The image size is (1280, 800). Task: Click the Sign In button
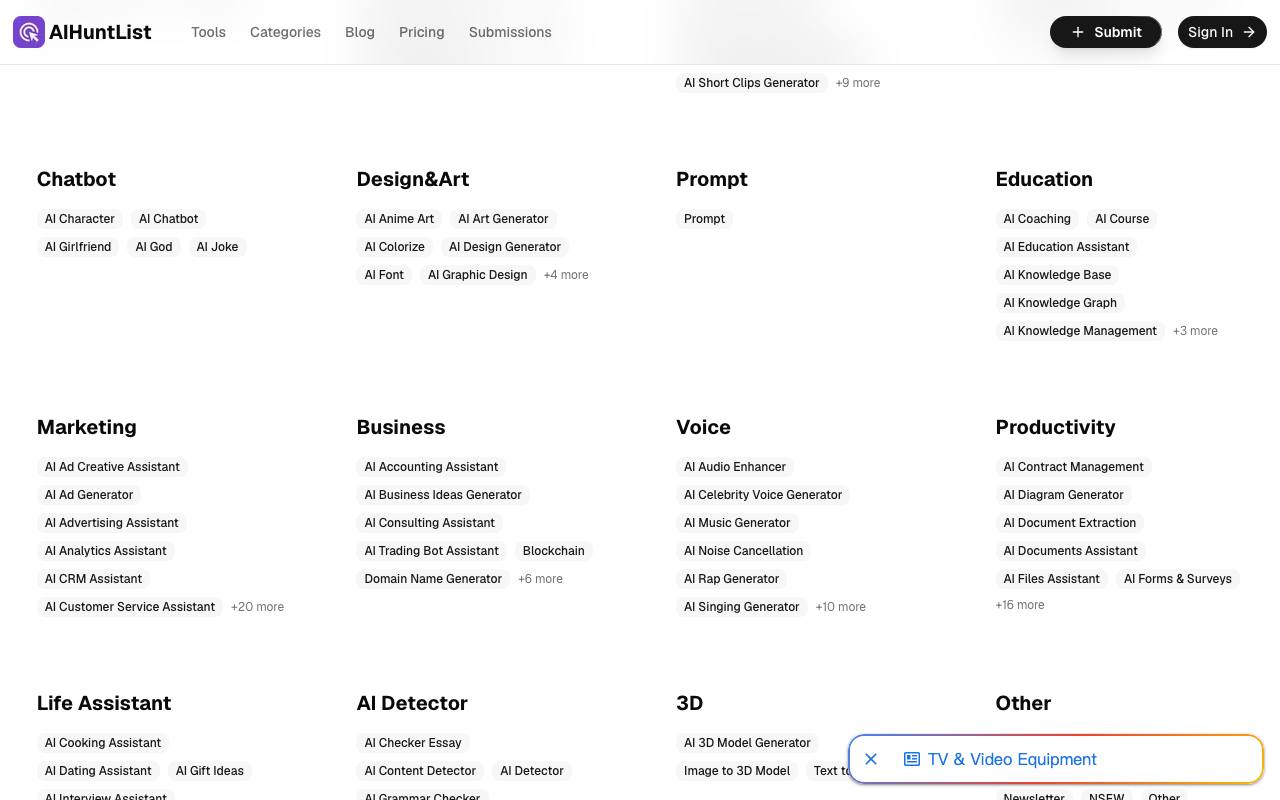click(x=1222, y=32)
